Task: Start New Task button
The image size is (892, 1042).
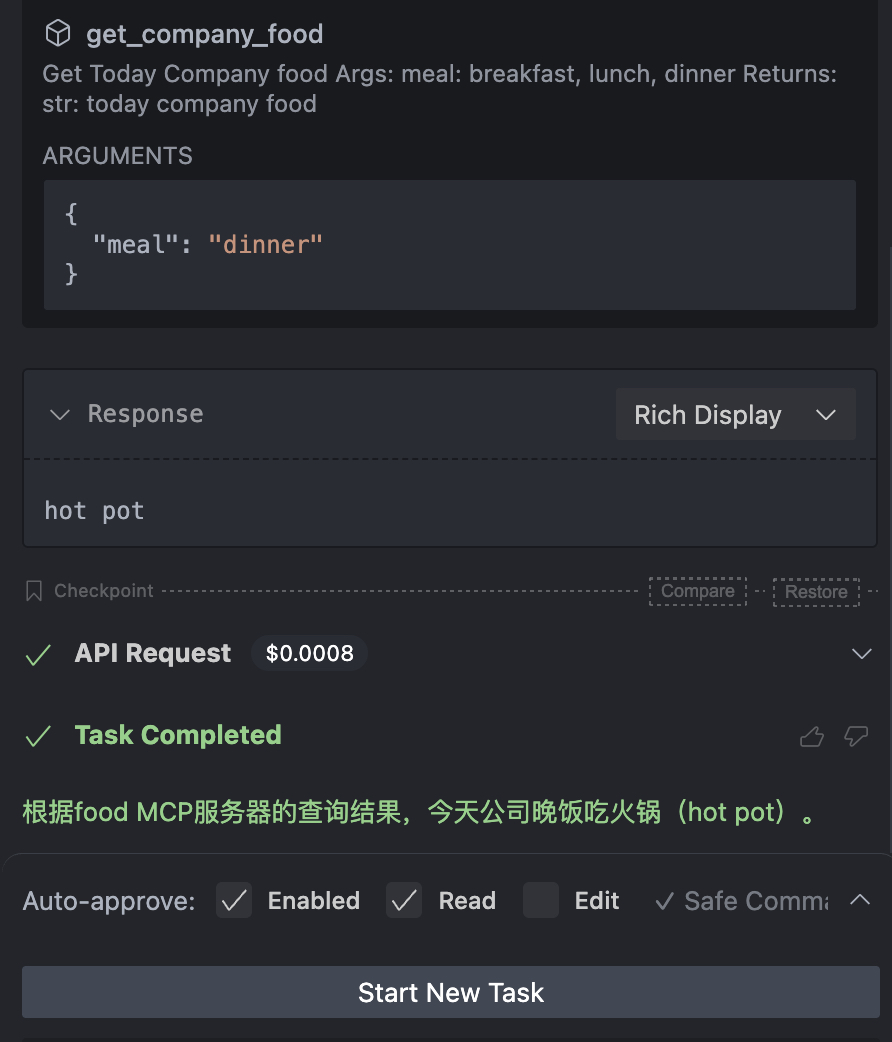Action: pos(451,992)
